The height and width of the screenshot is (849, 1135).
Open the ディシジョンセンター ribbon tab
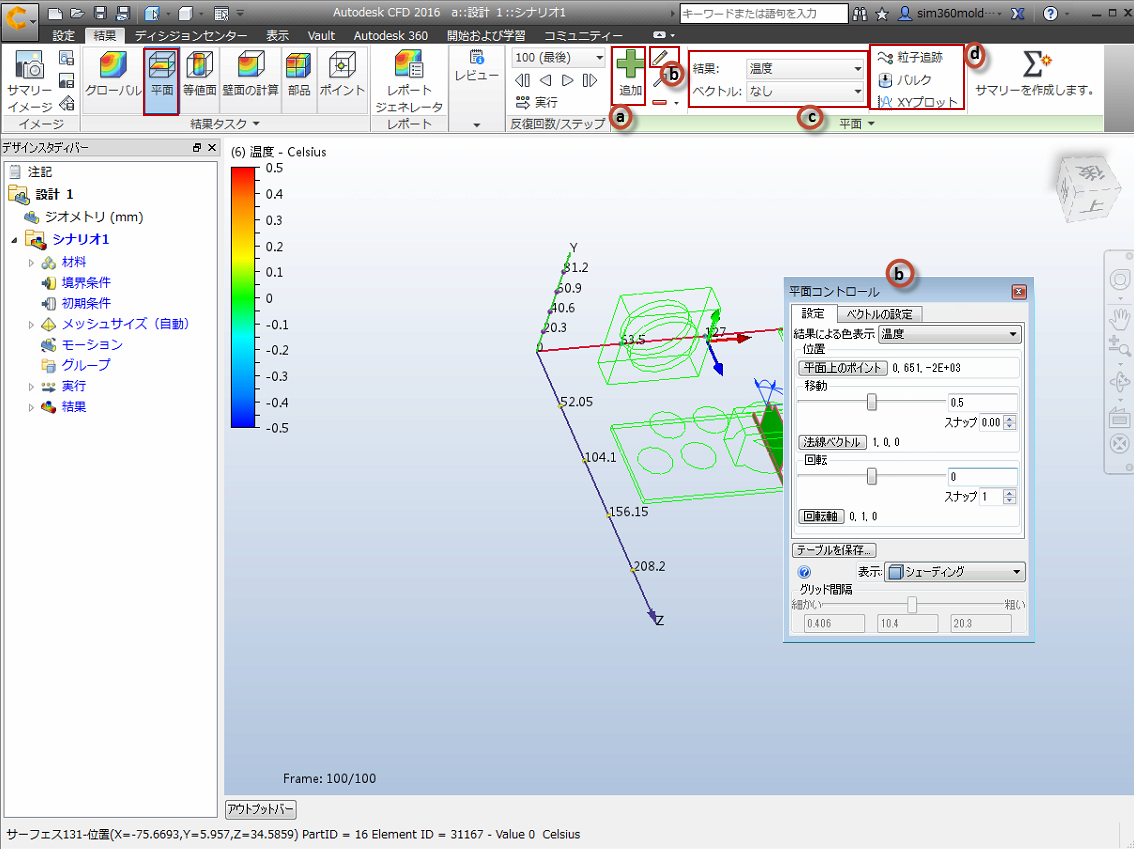[190, 35]
